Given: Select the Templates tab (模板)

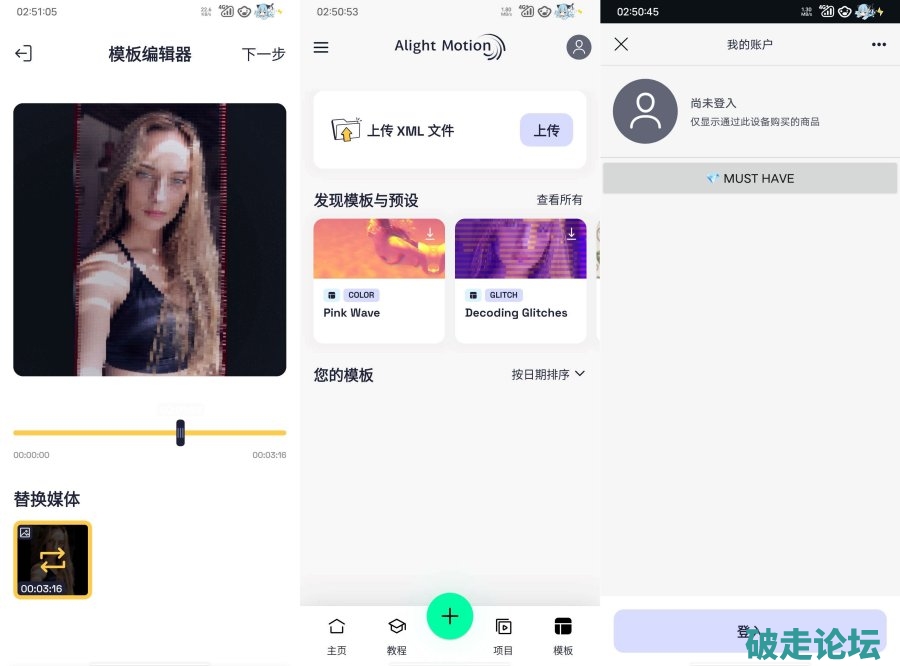Looking at the screenshot, I should point(563,635).
